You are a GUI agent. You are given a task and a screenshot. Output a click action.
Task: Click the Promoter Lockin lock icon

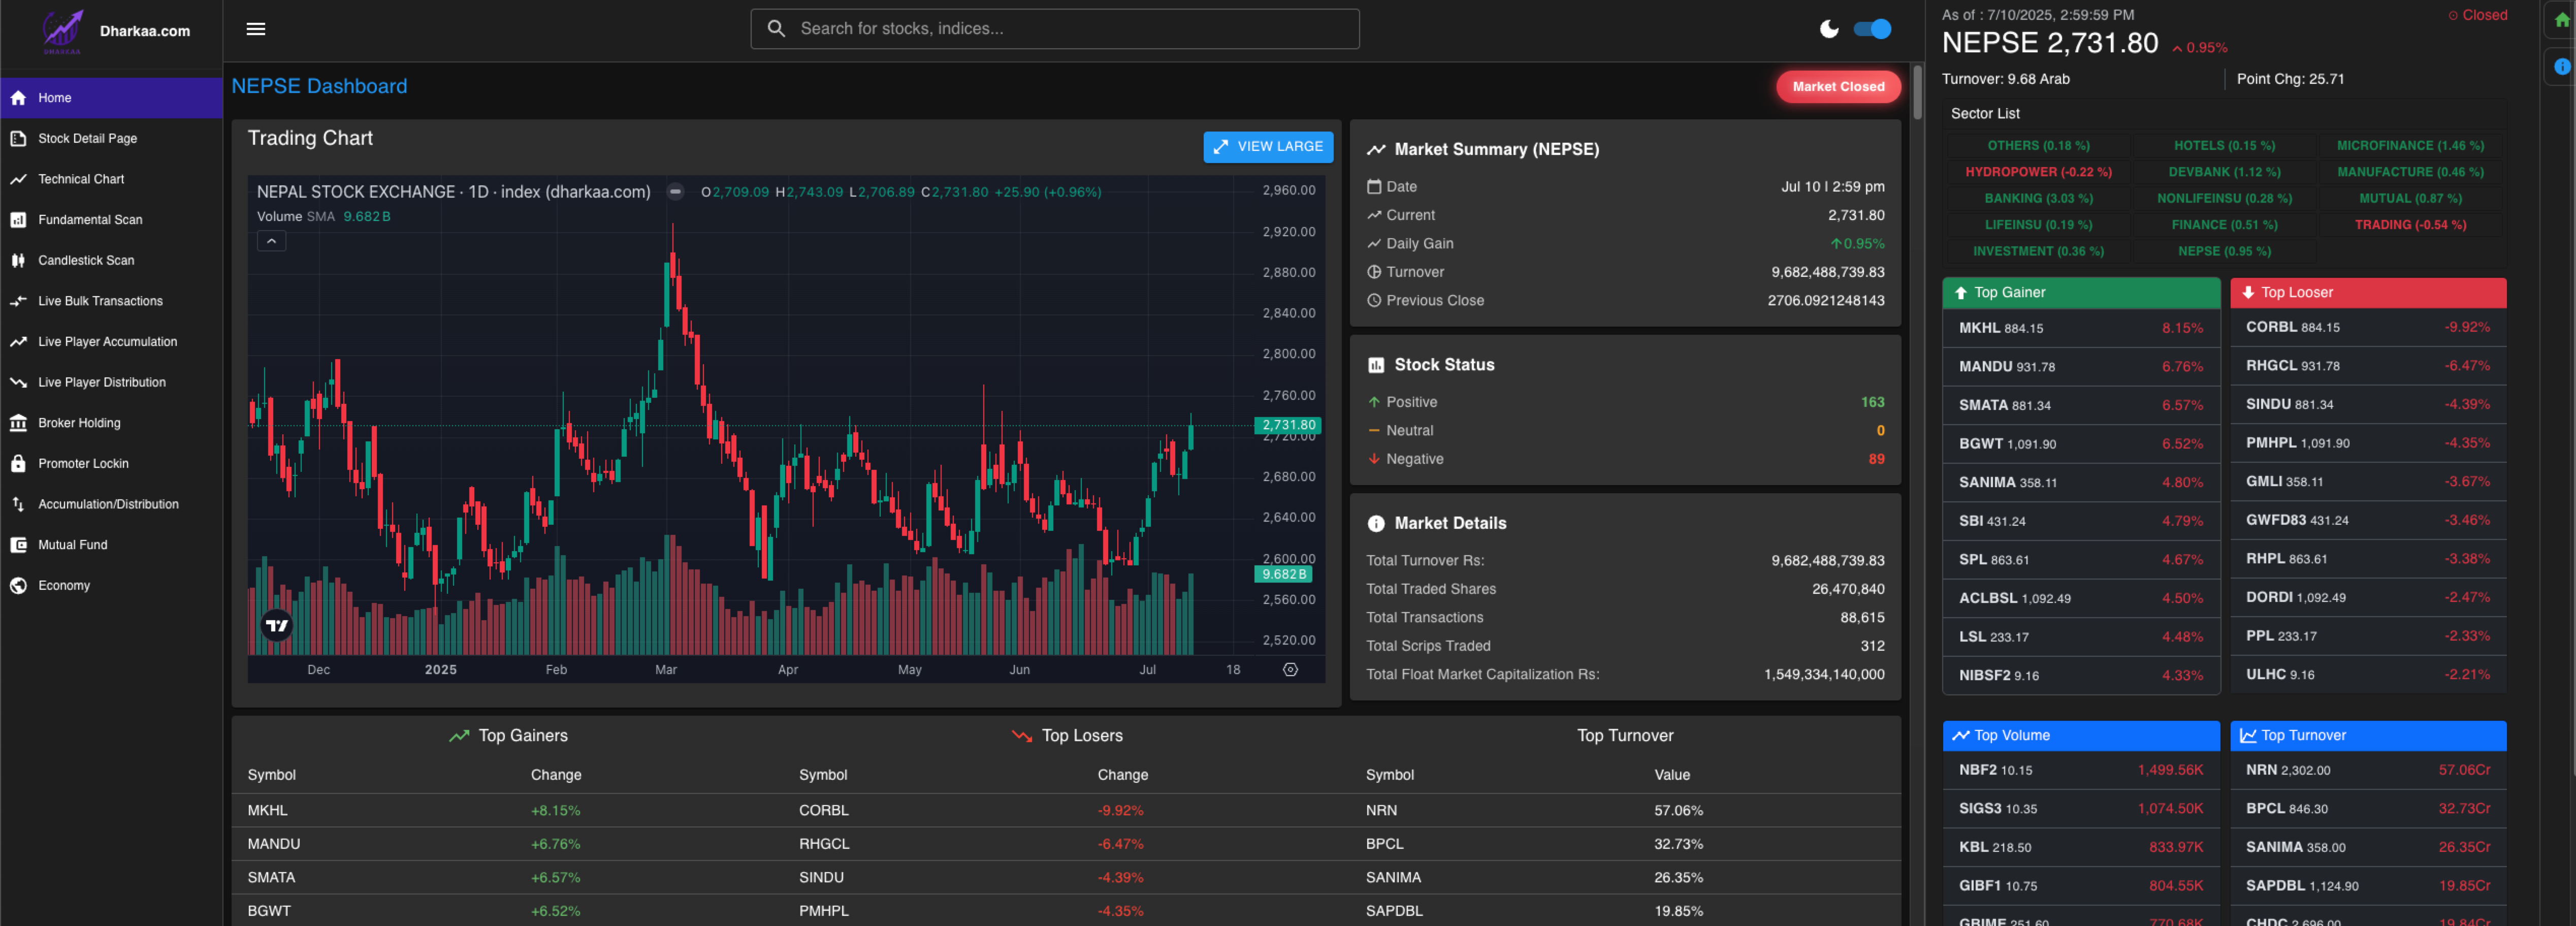coord(18,463)
